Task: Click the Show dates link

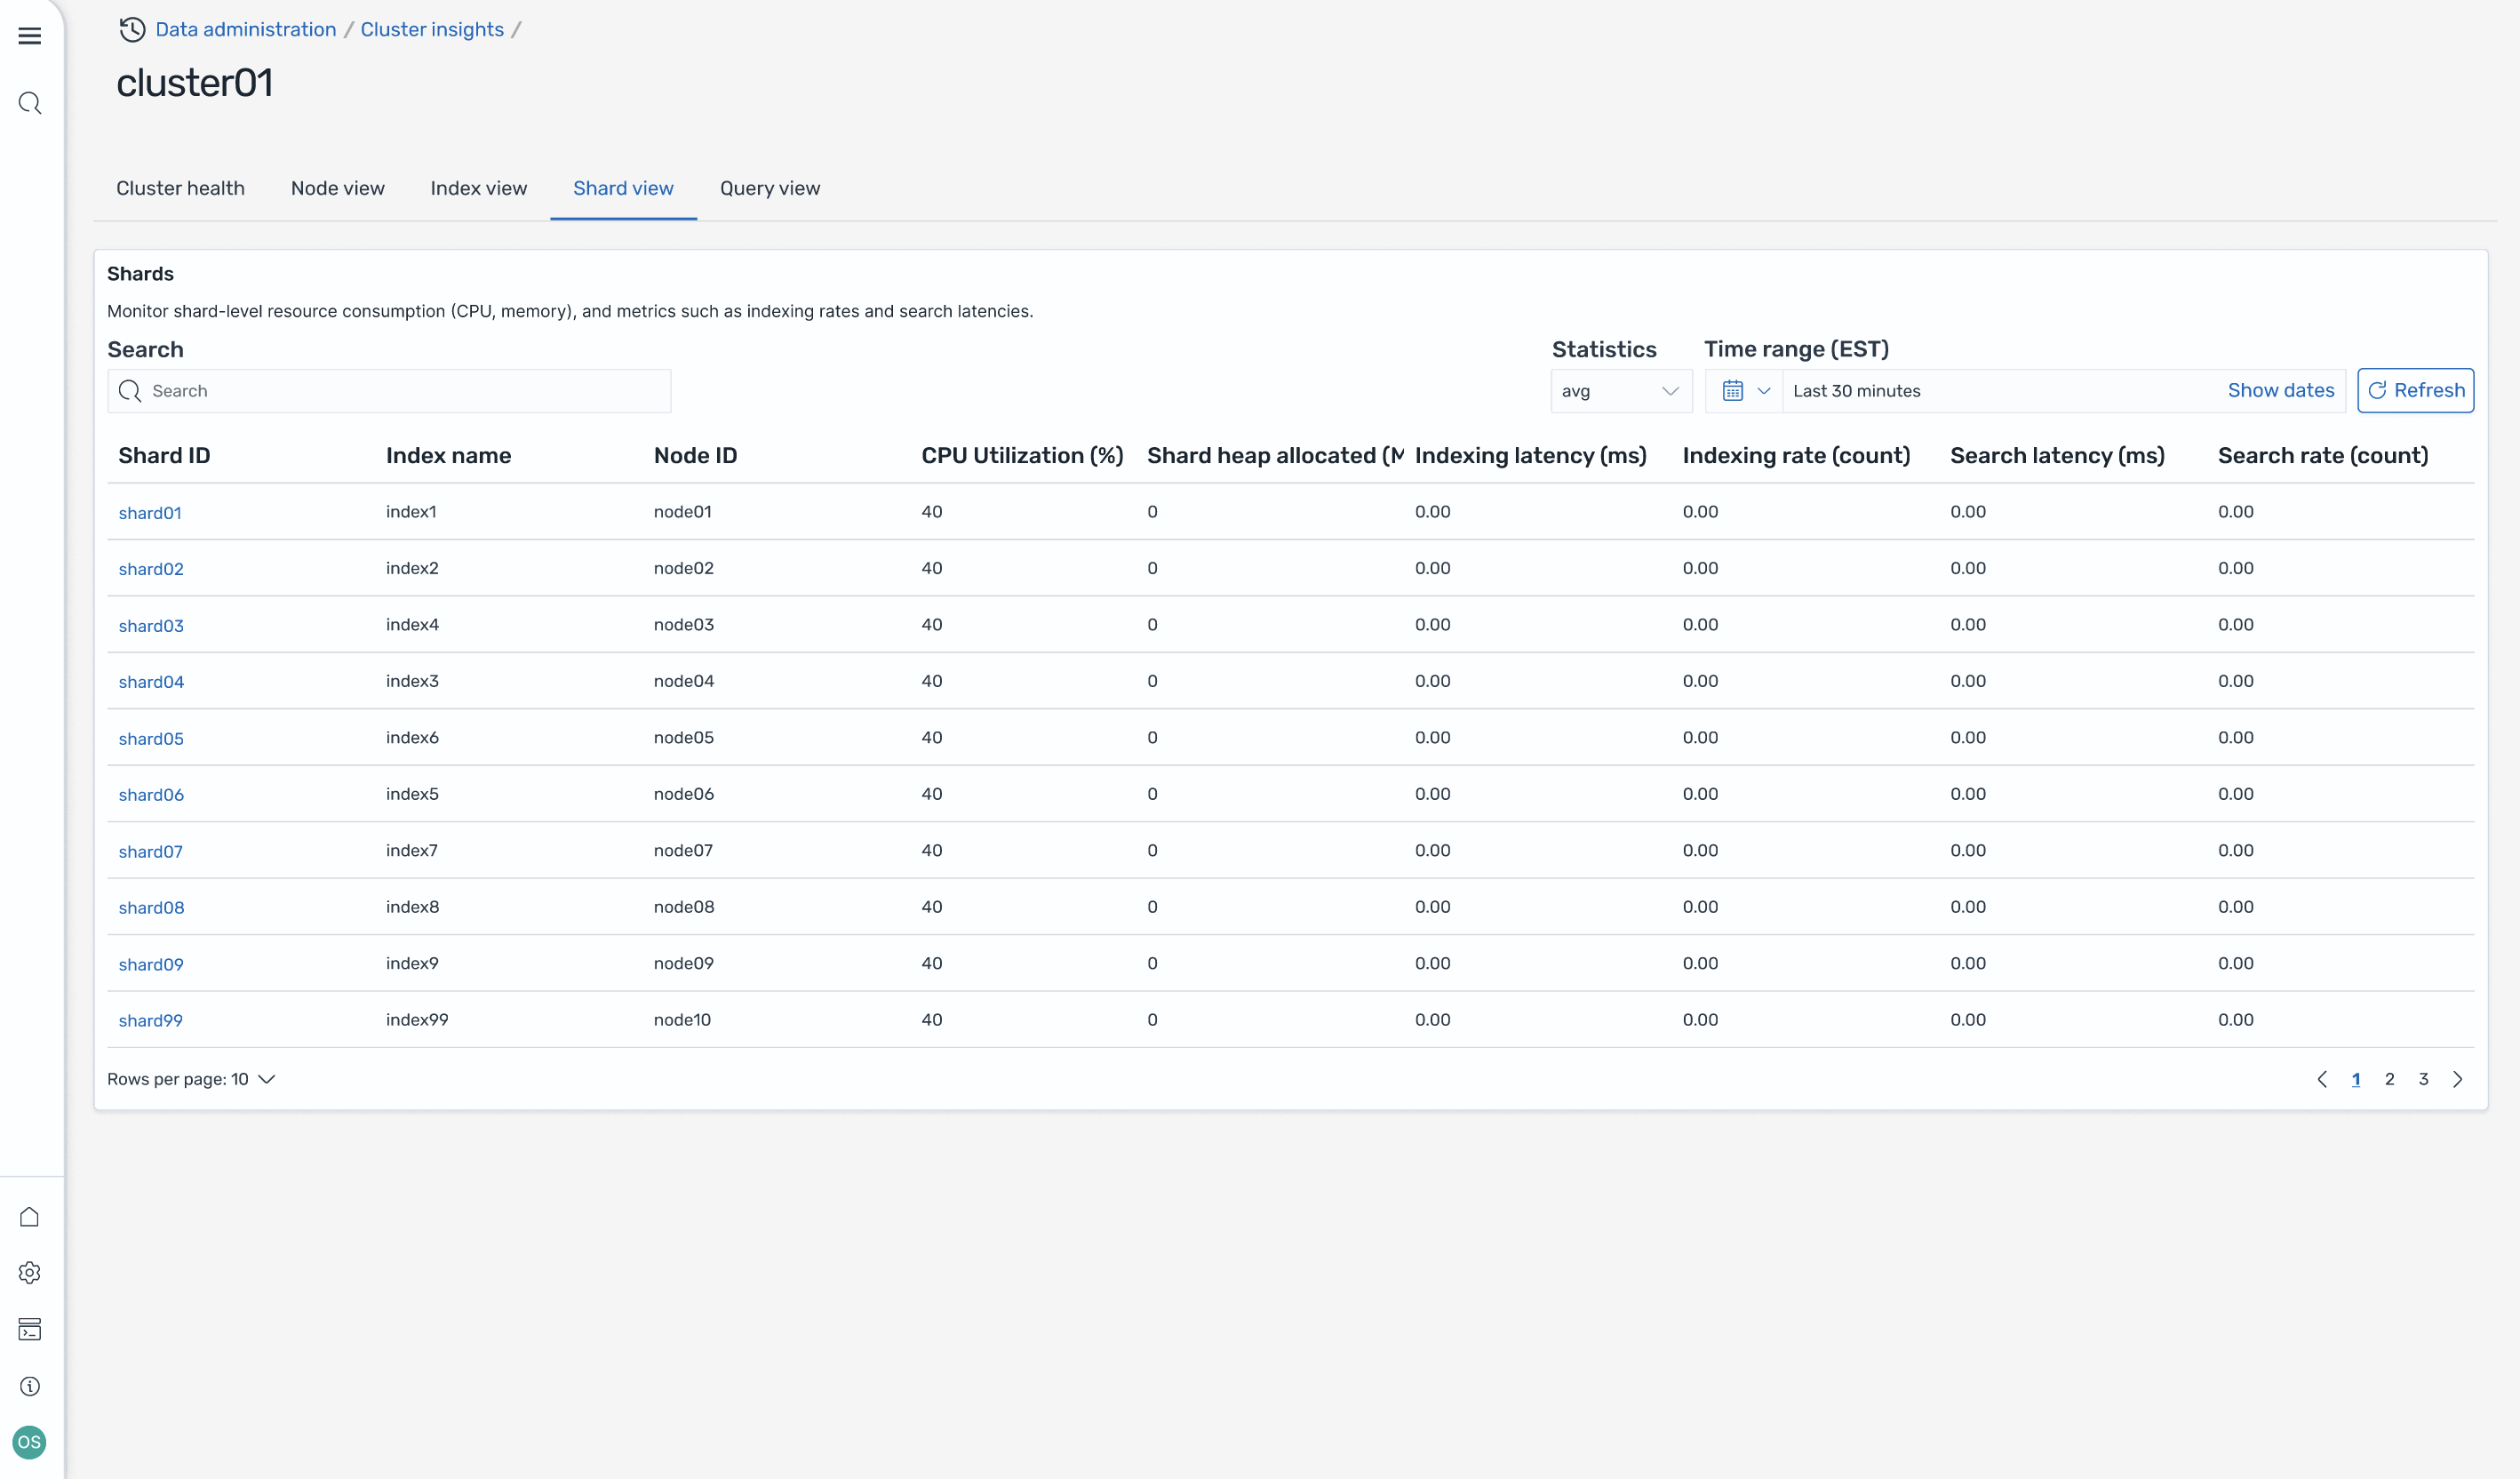Action: pyautogui.click(x=2280, y=391)
